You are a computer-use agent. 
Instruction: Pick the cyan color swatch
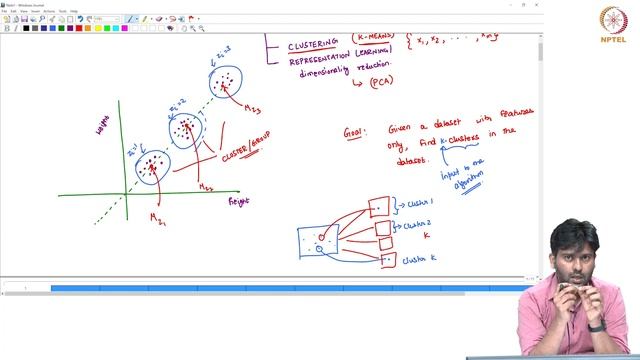pos(116,28)
